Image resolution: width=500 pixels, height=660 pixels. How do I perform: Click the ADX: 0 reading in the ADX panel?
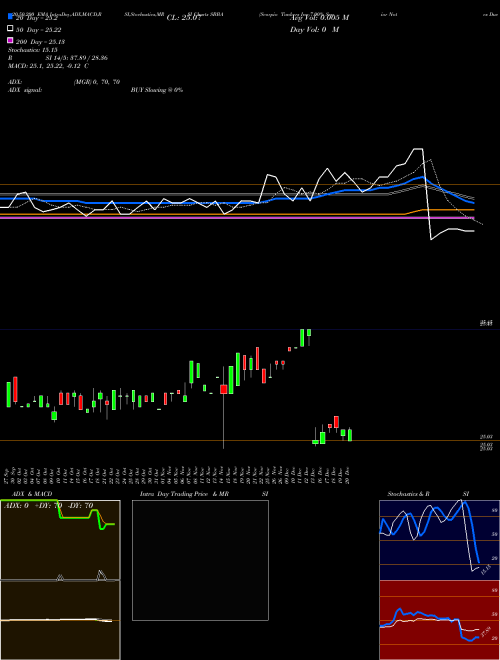(x=16, y=506)
